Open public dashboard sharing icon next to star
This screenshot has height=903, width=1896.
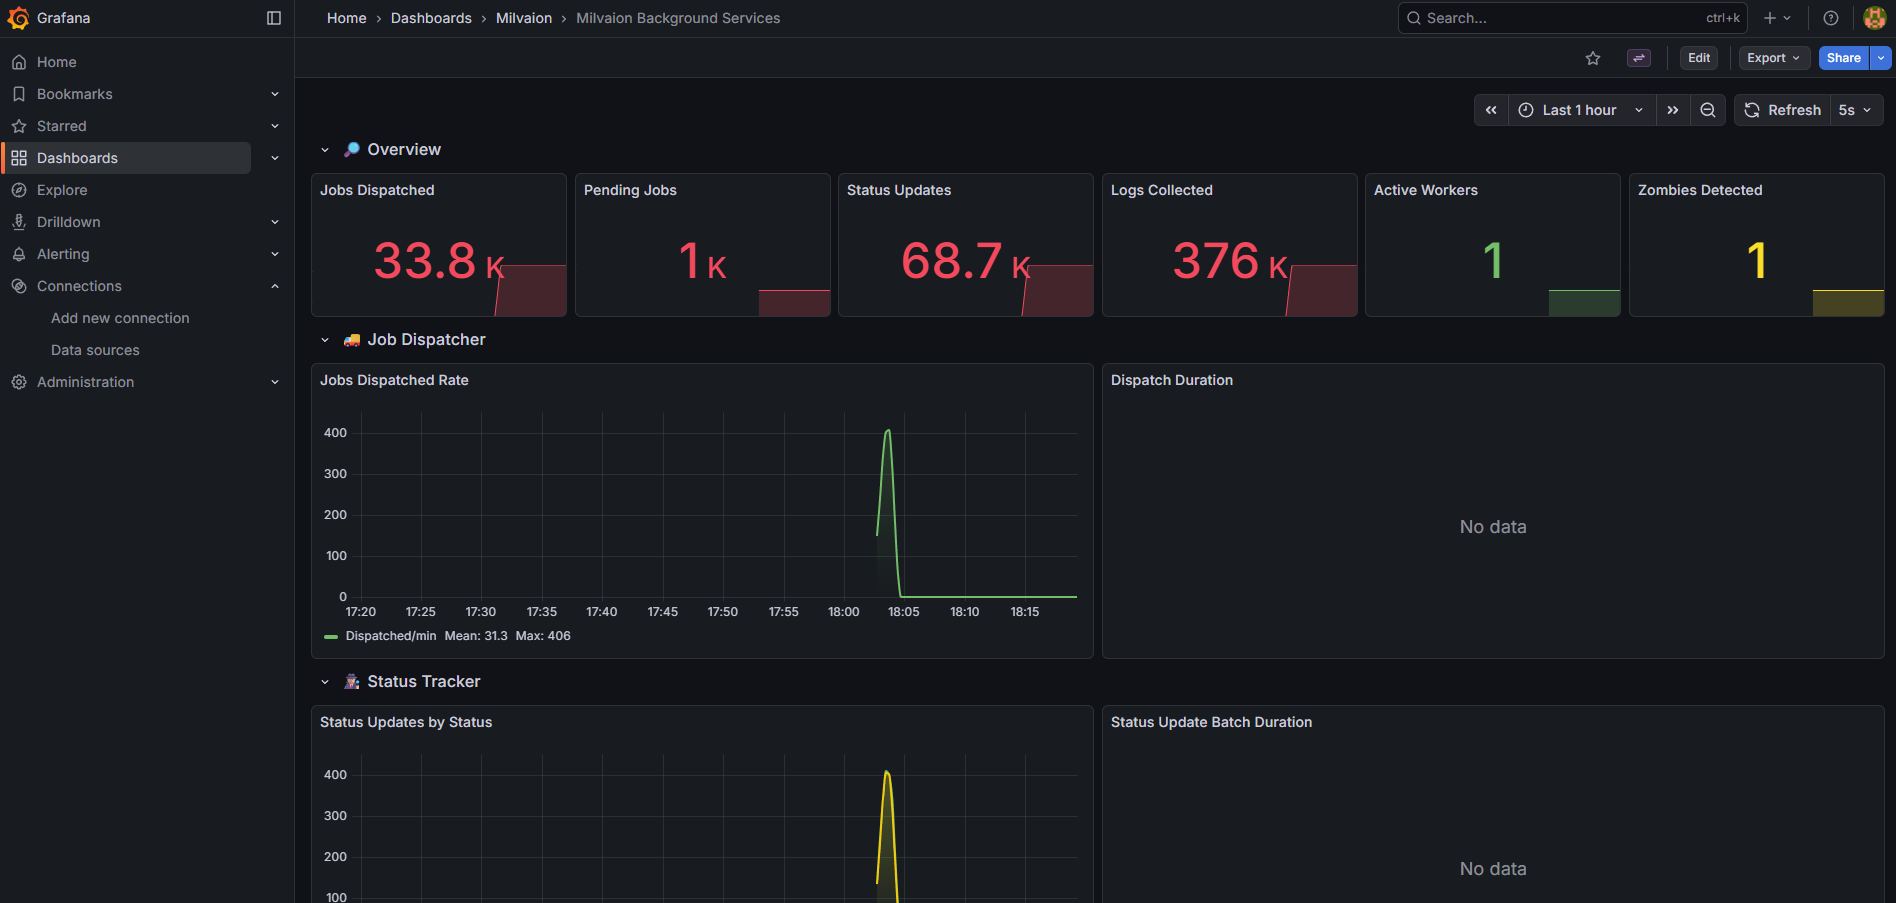(1638, 58)
